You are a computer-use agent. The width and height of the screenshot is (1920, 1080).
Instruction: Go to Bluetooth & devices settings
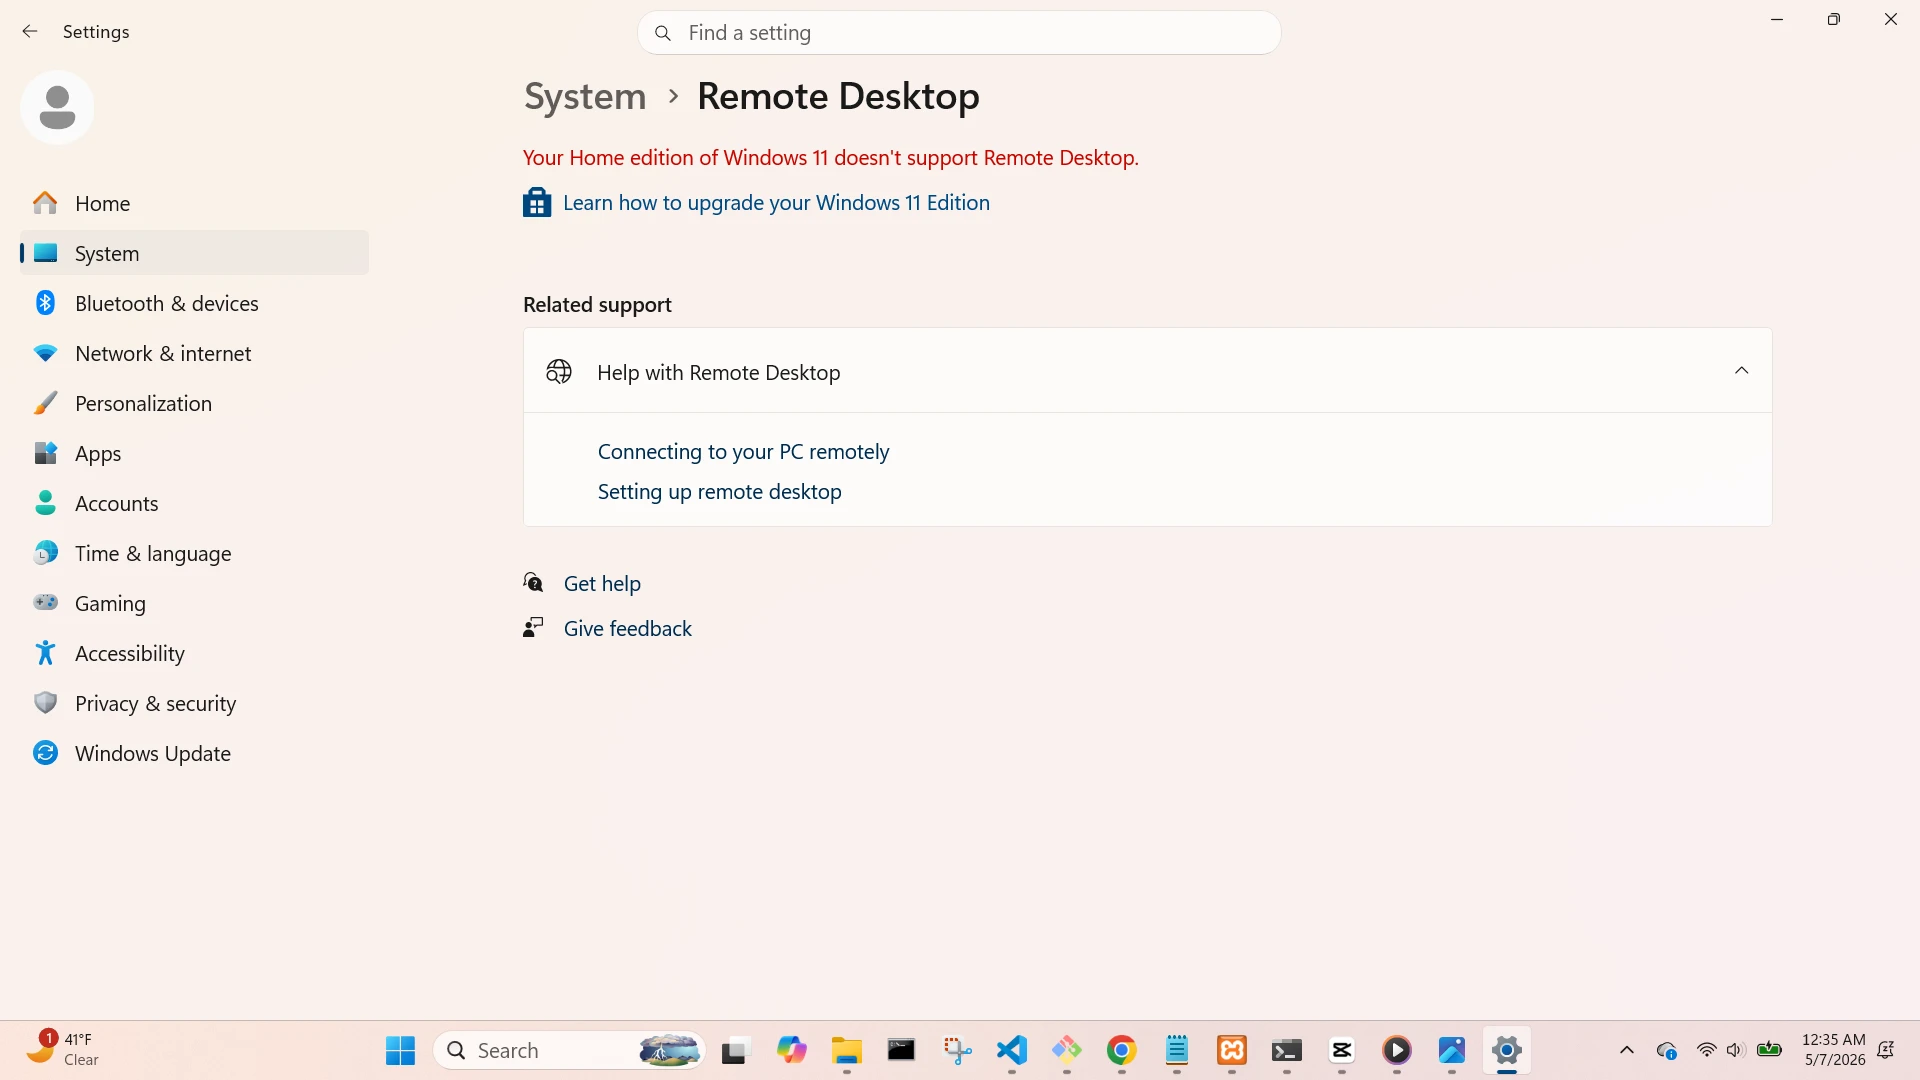194,303
